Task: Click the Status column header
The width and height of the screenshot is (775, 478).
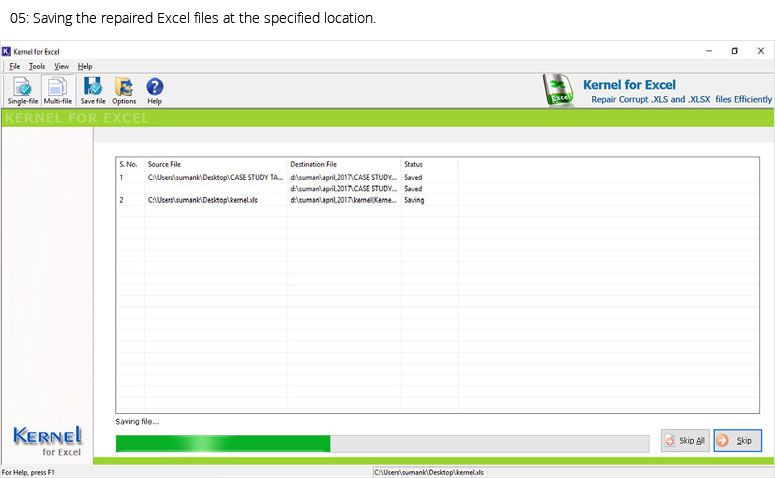Action: (x=413, y=164)
